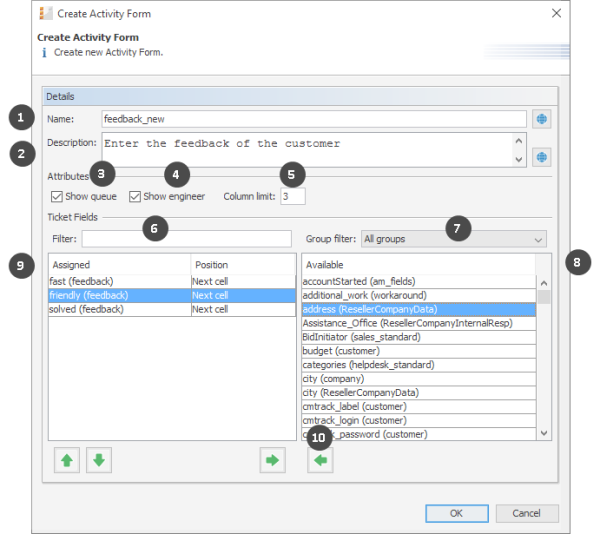
Task: Click the globe icon beside Description box
Action: (x=542, y=157)
